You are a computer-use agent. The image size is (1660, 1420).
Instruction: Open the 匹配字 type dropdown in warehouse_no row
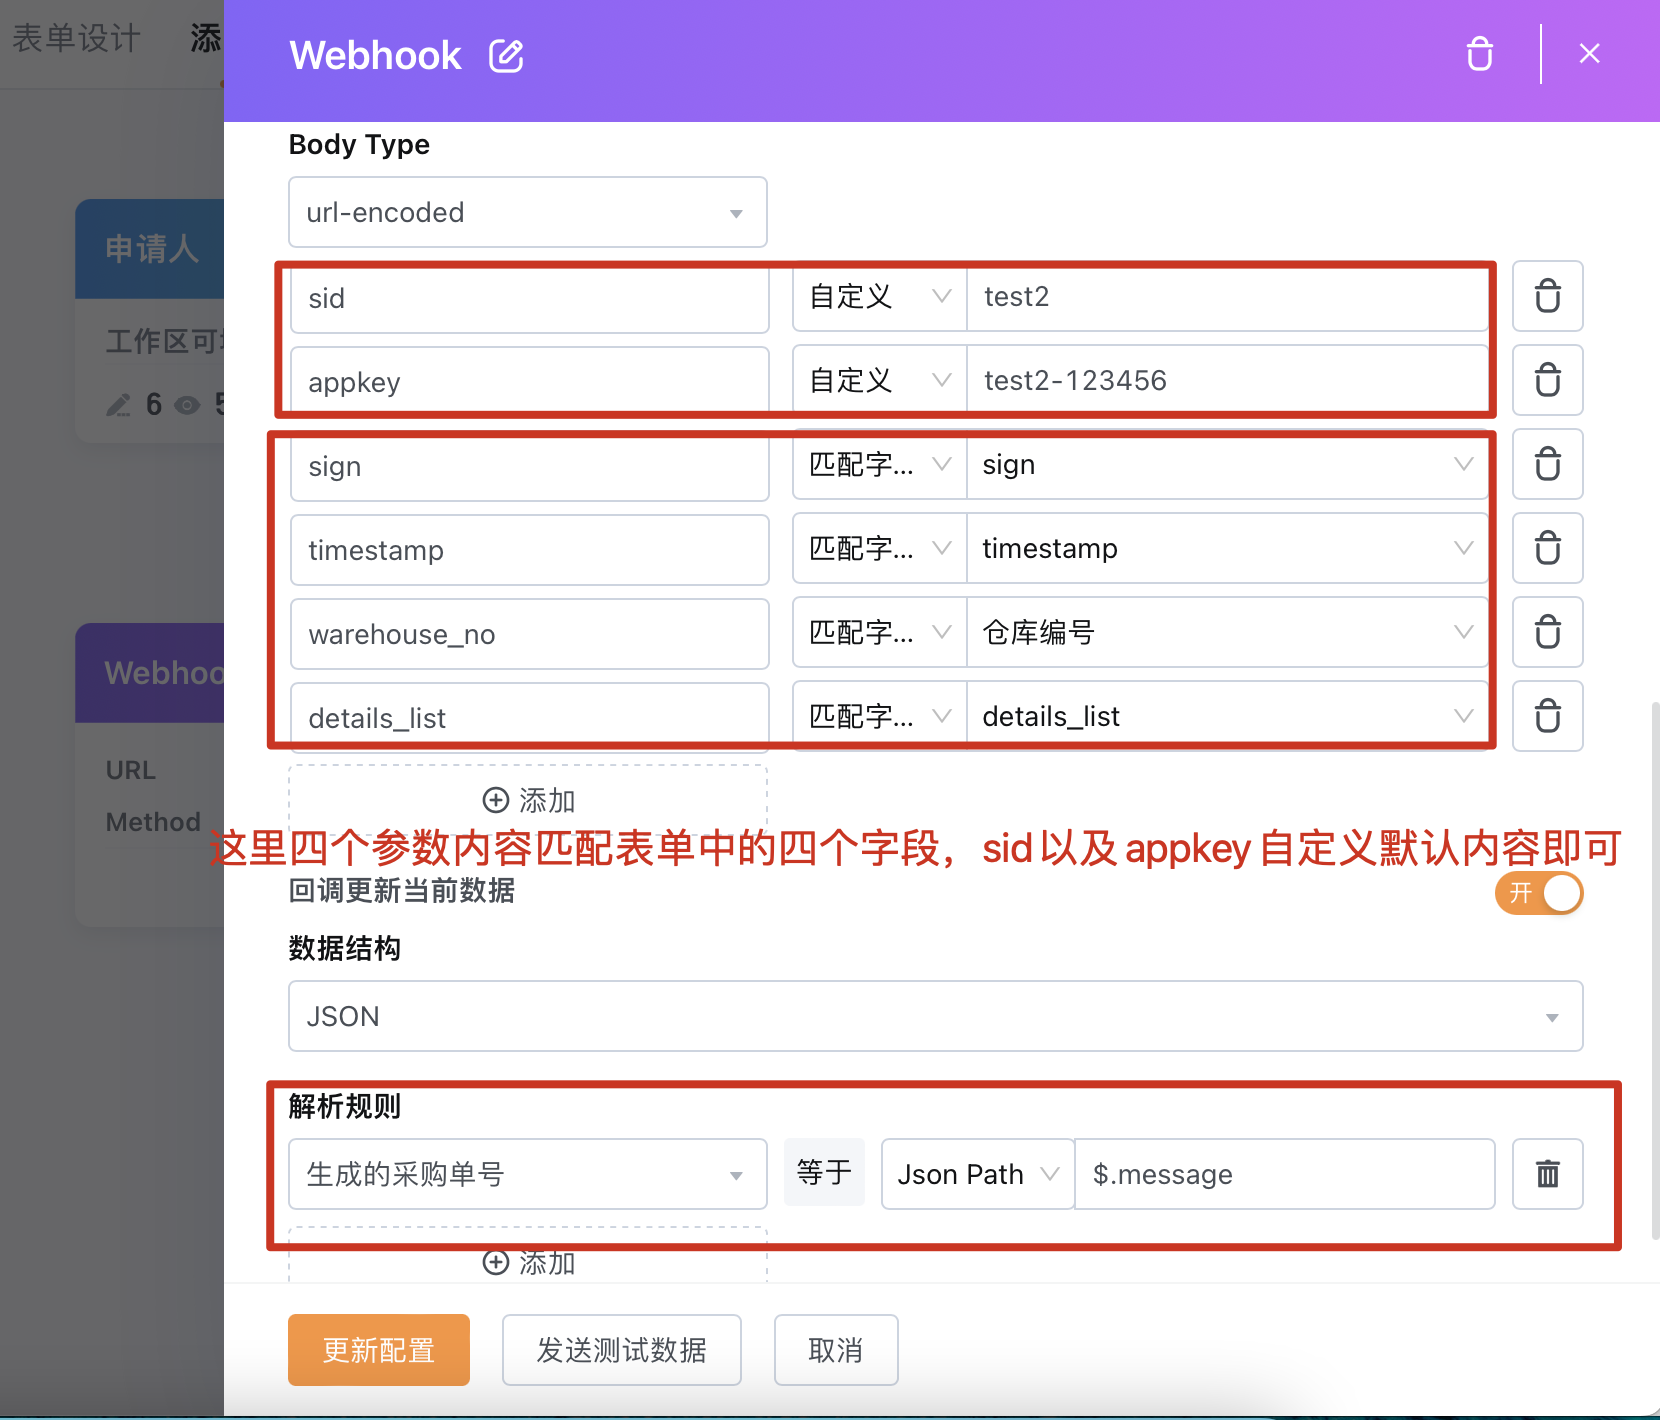pos(880,632)
